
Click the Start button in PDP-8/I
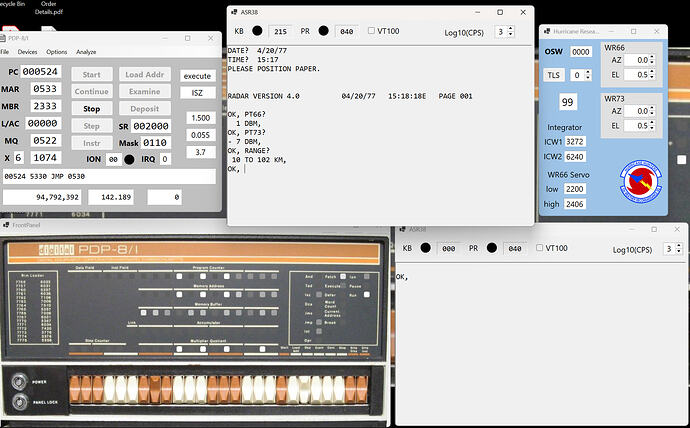92,74
